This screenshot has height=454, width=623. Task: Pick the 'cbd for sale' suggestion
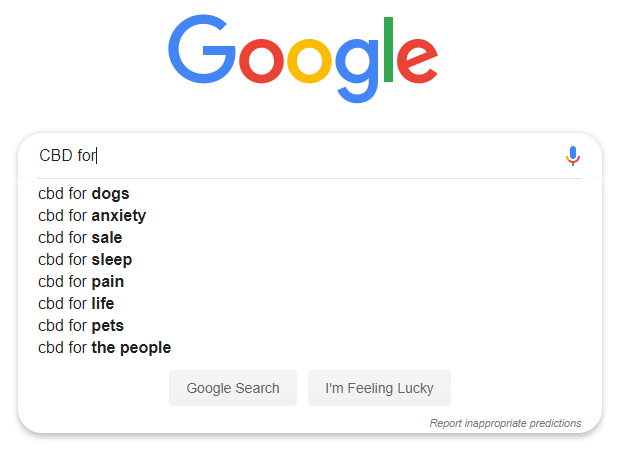80,238
